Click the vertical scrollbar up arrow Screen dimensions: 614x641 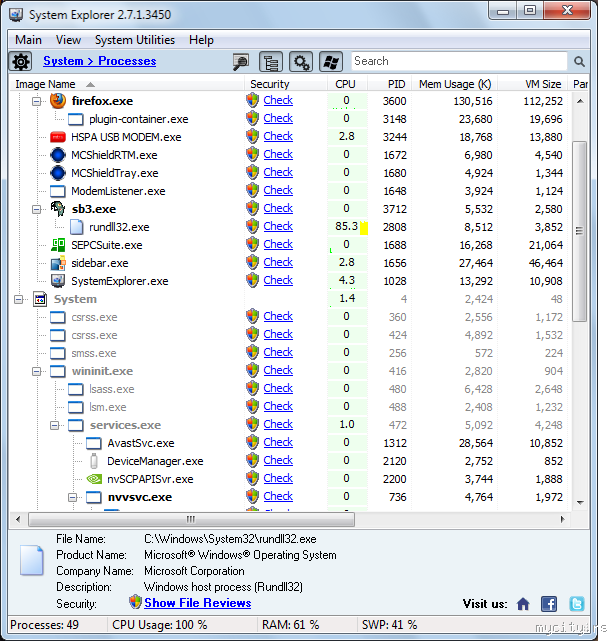[x=580, y=101]
